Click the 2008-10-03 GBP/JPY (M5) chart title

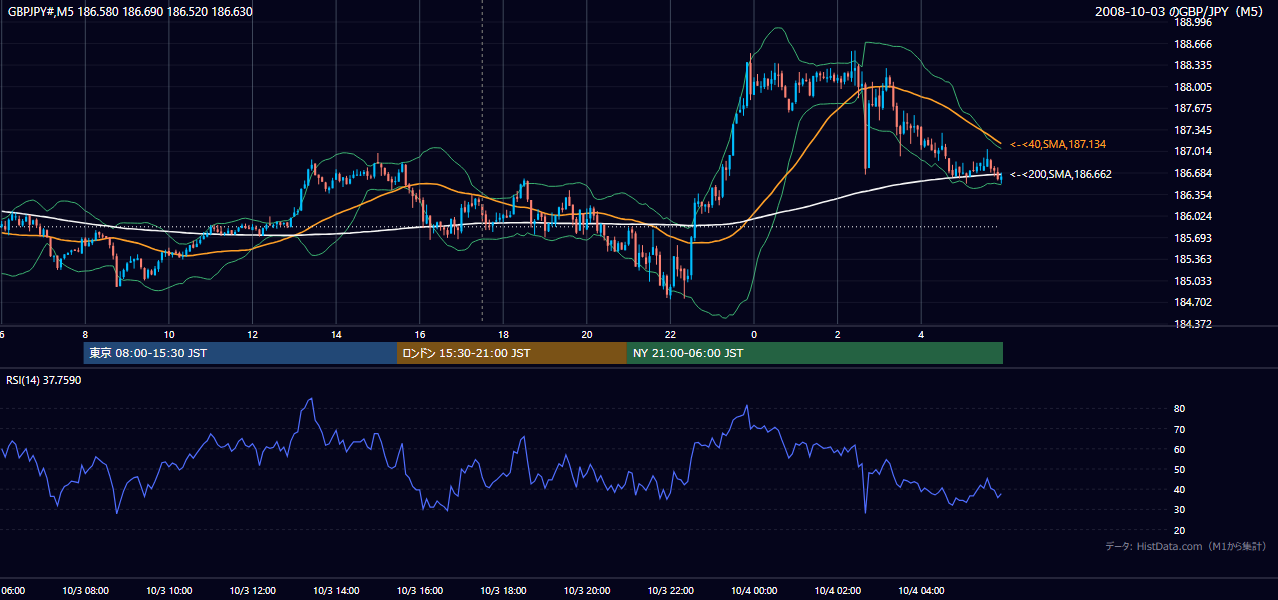(1181, 11)
